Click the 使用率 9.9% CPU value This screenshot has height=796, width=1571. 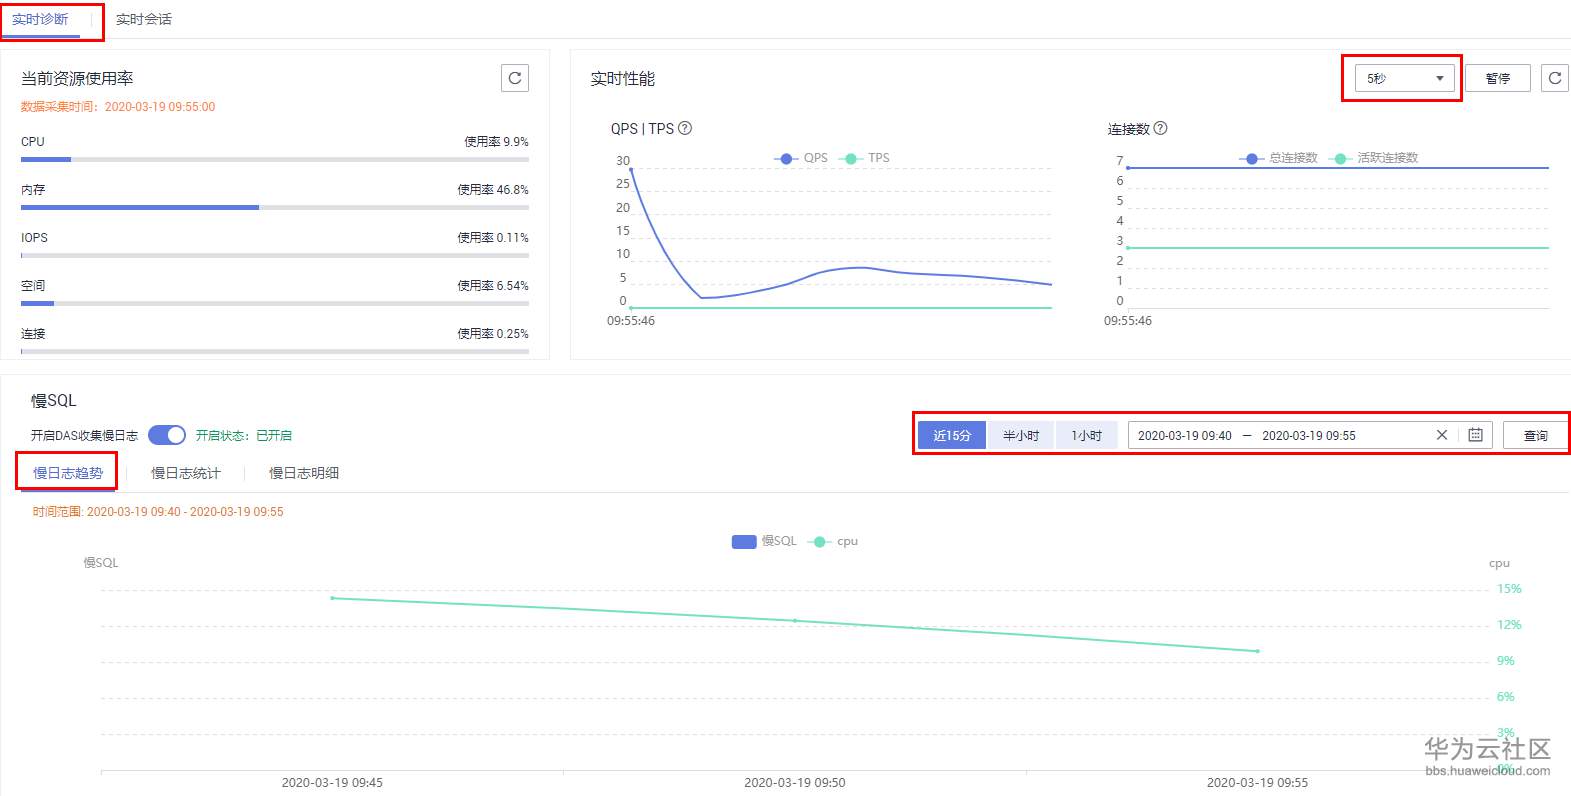[496, 142]
